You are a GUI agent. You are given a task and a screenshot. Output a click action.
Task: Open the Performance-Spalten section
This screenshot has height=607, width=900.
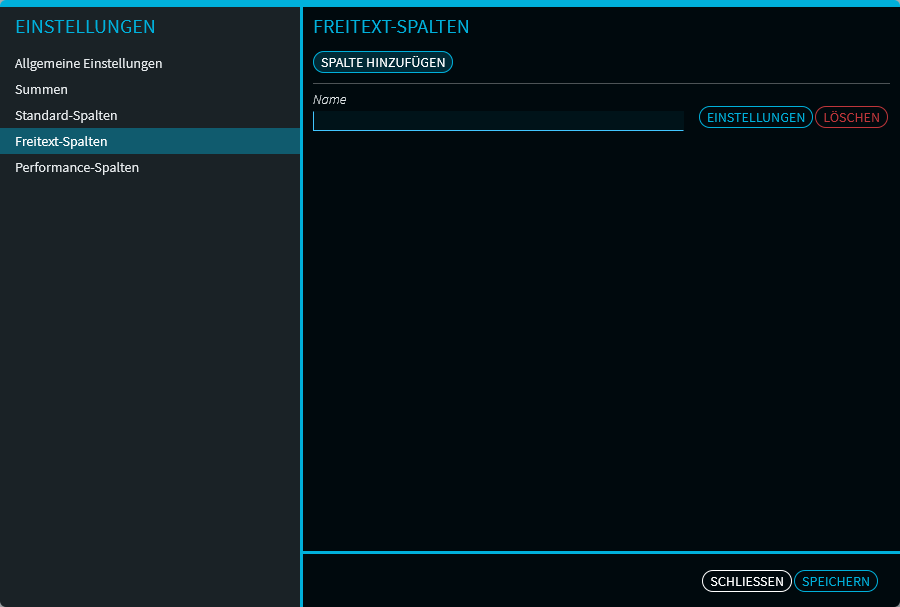(x=77, y=168)
